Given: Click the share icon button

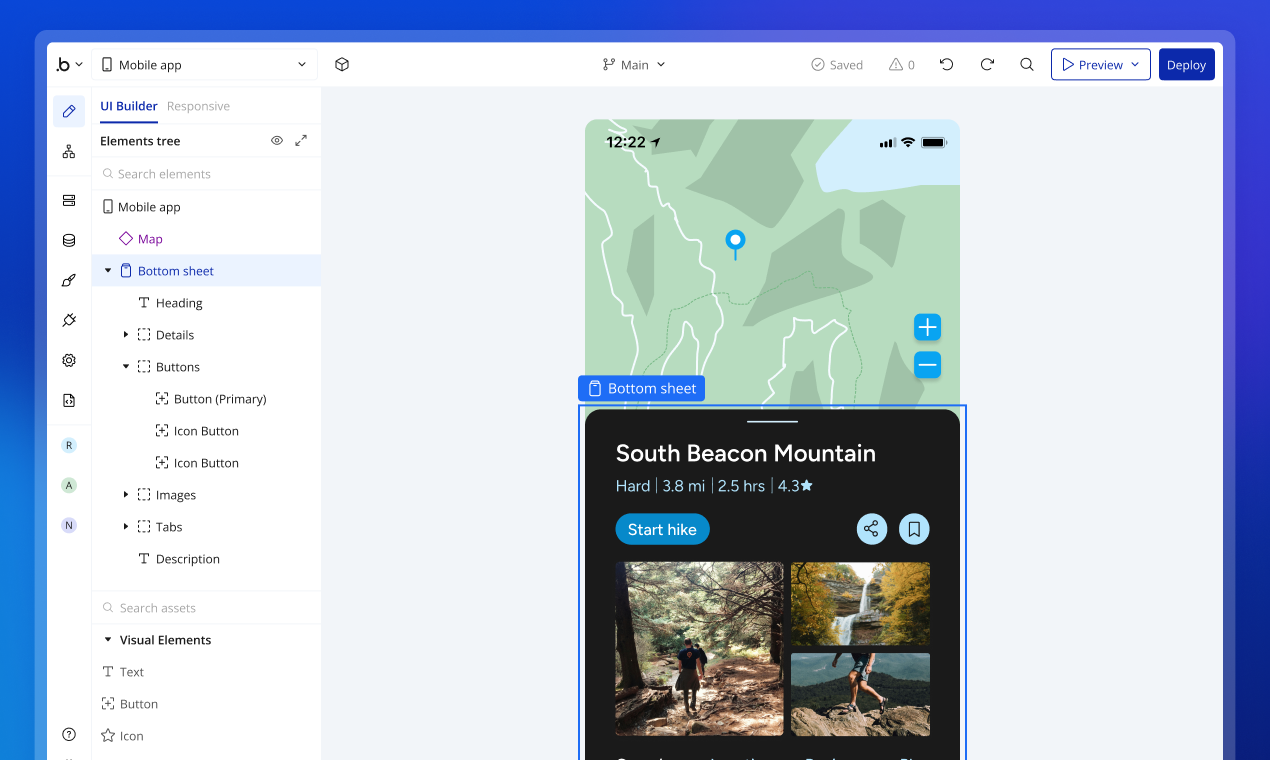Looking at the screenshot, I should click(872, 529).
